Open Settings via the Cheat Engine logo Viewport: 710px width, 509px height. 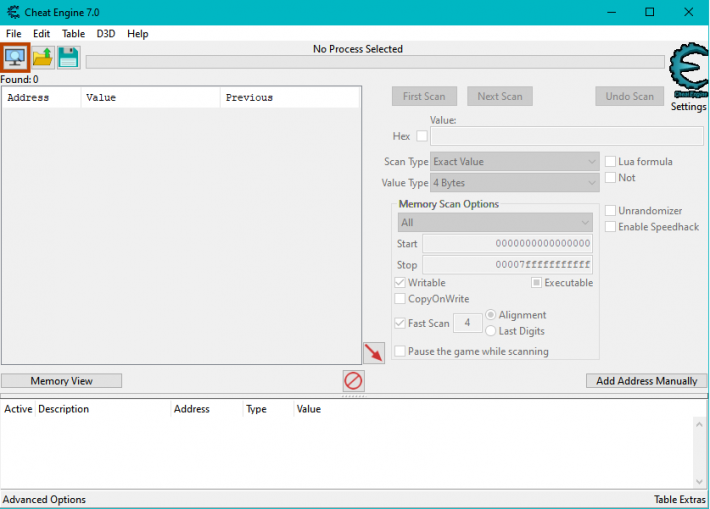[x=689, y=70]
